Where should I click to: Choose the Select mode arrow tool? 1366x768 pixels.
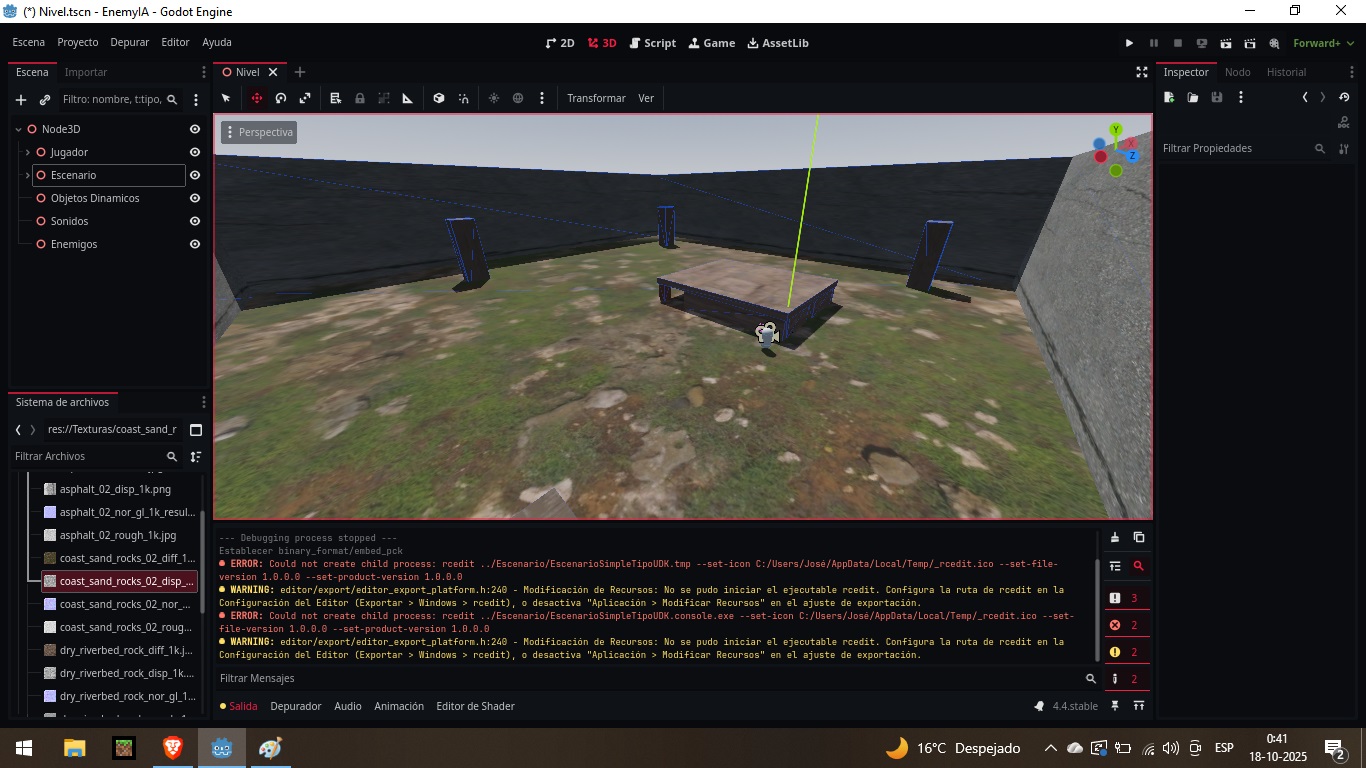click(226, 98)
